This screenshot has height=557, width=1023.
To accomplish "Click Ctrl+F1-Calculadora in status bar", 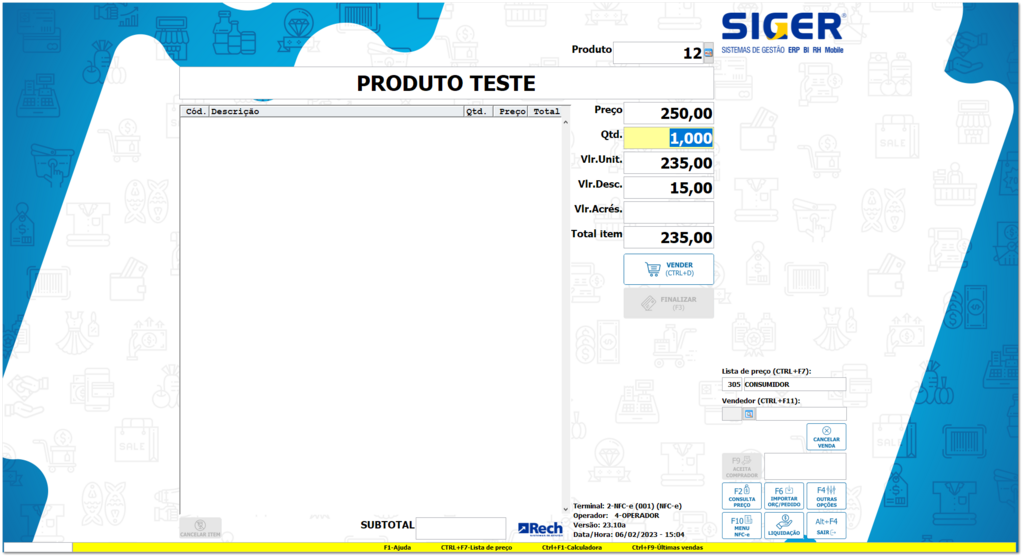I will click(572, 547).
